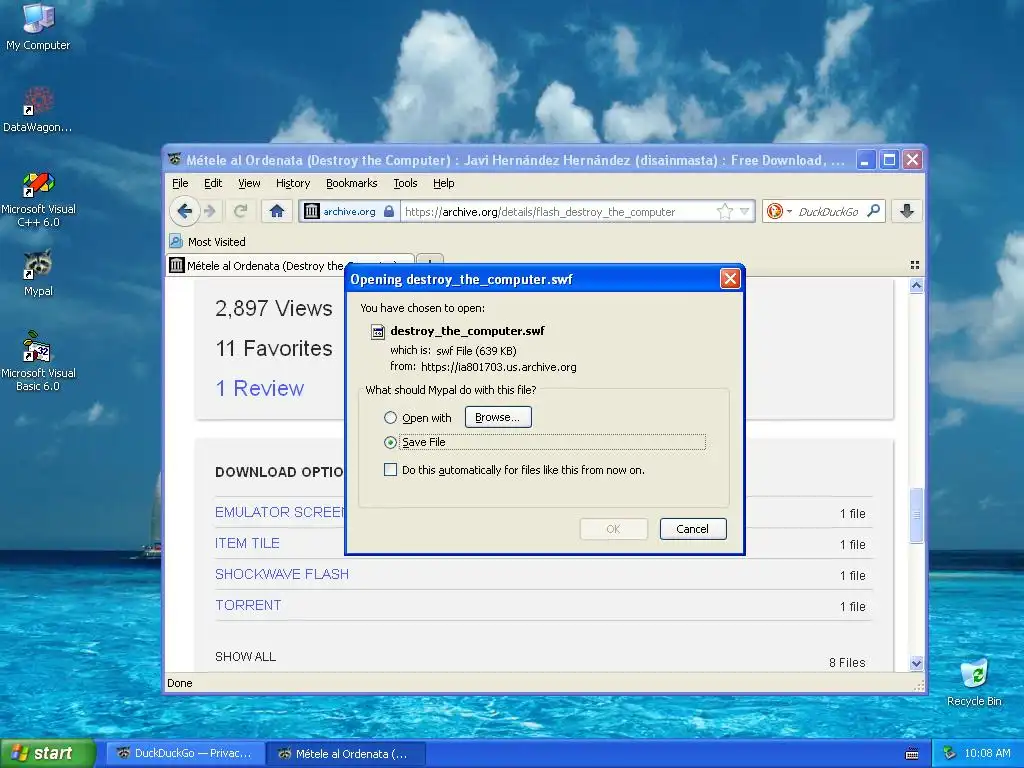
Task: Click the destroy_the_computer.swf file icon
Action: (377, 332)
